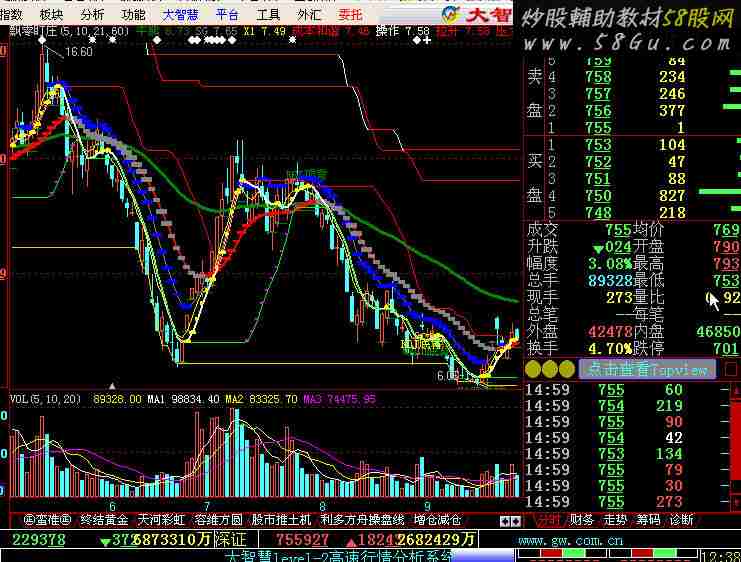Click the 点击查看Topview button
The width and height of the screenshot is (741, 562).
pyautogui.click(x=647, y=369)
